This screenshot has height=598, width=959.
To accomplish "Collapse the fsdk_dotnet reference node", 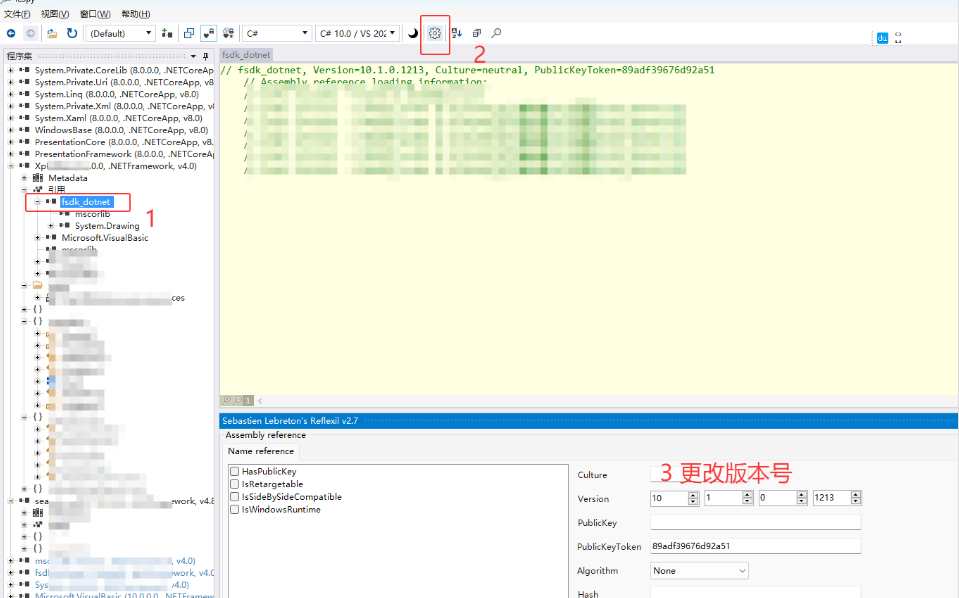I will click(x=37, y=202).
